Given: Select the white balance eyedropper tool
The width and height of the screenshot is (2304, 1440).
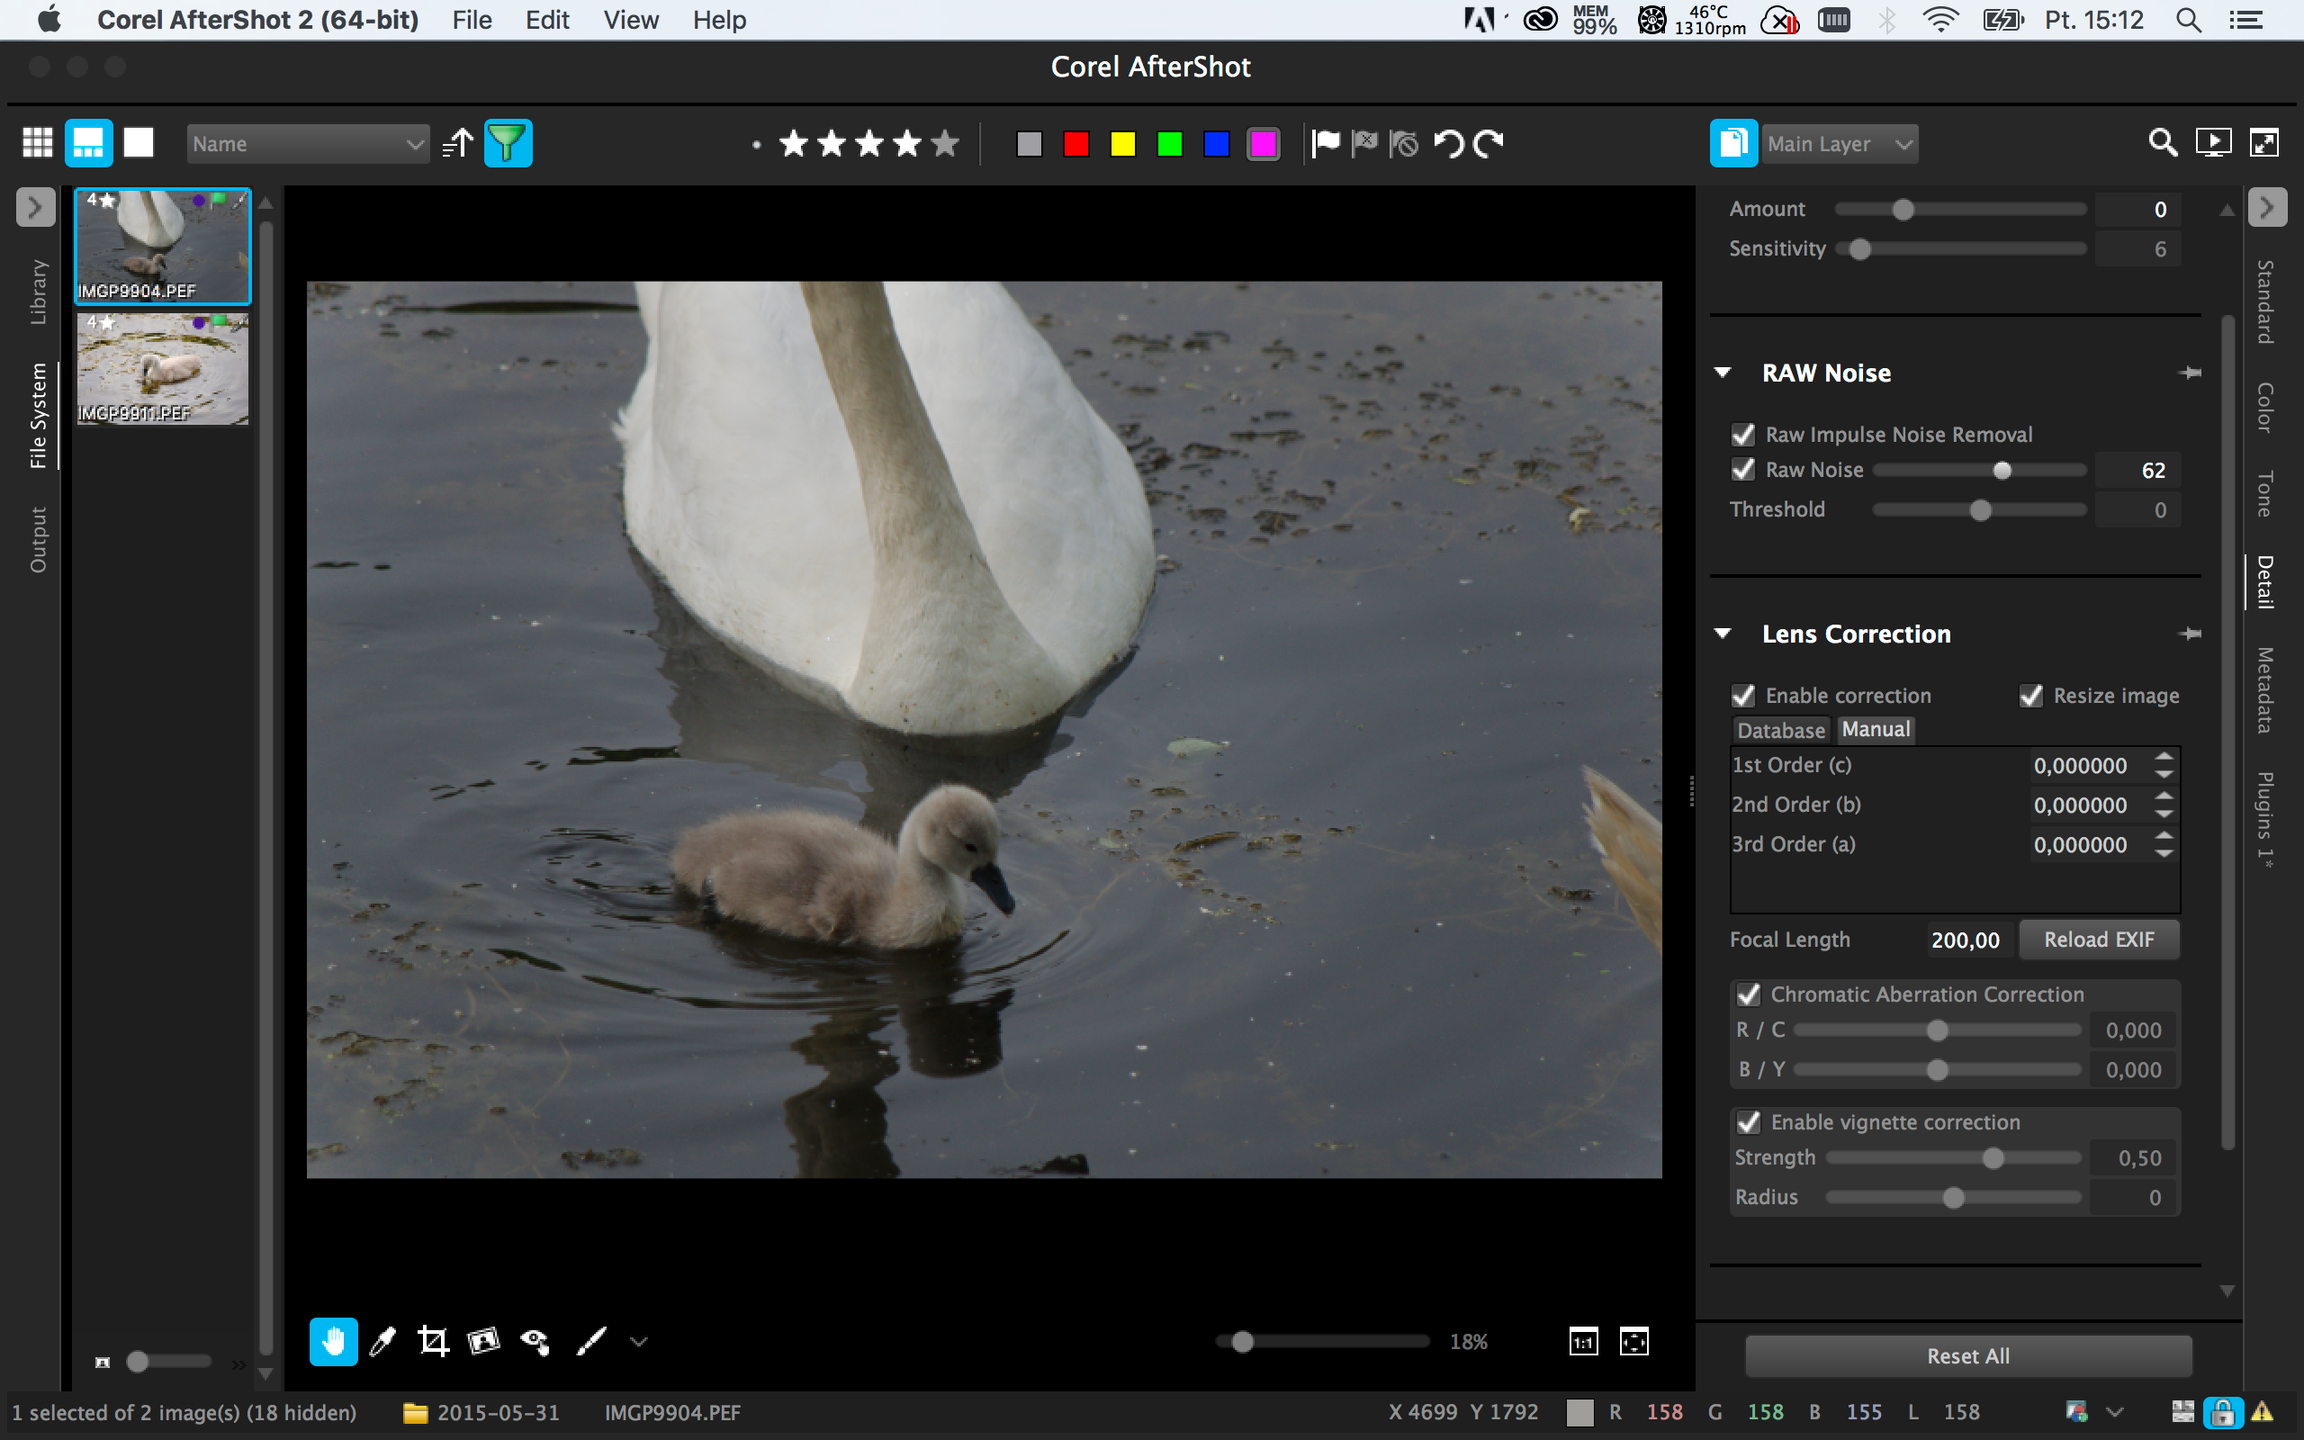Looking at the screenshot, I should tap(382, 1341).
